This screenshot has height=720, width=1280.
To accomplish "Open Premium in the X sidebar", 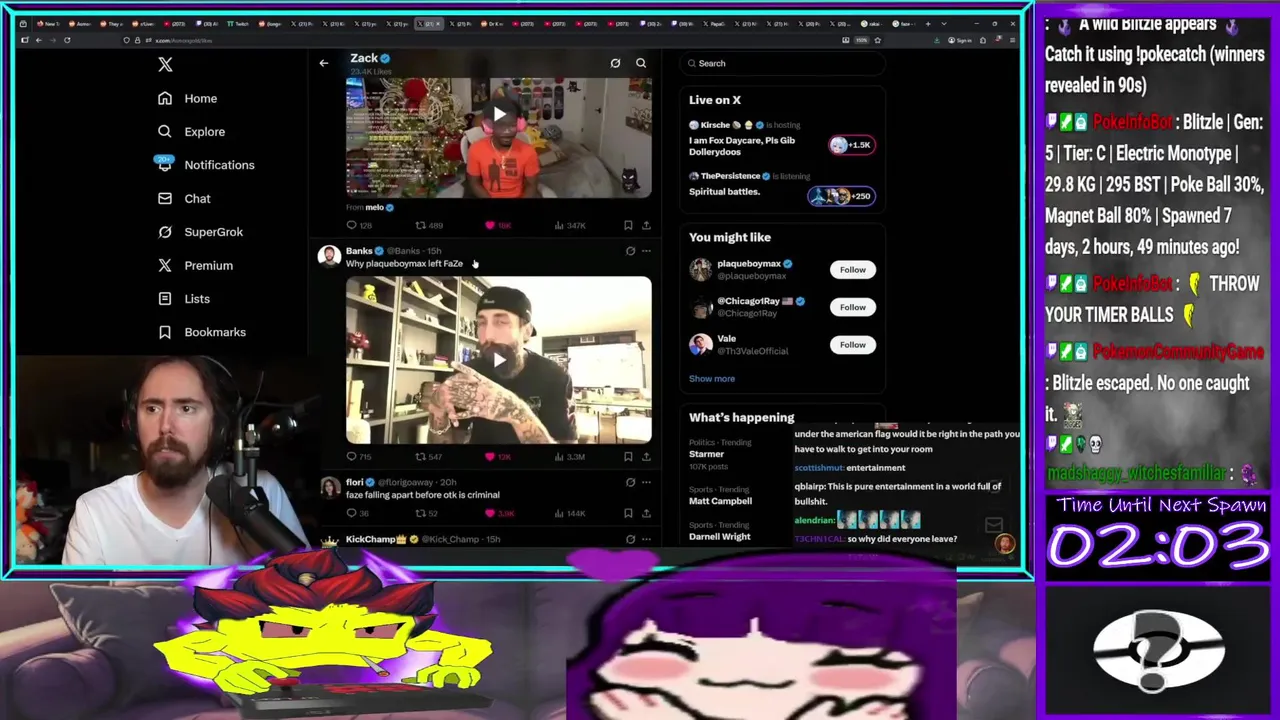I will 195,265.
